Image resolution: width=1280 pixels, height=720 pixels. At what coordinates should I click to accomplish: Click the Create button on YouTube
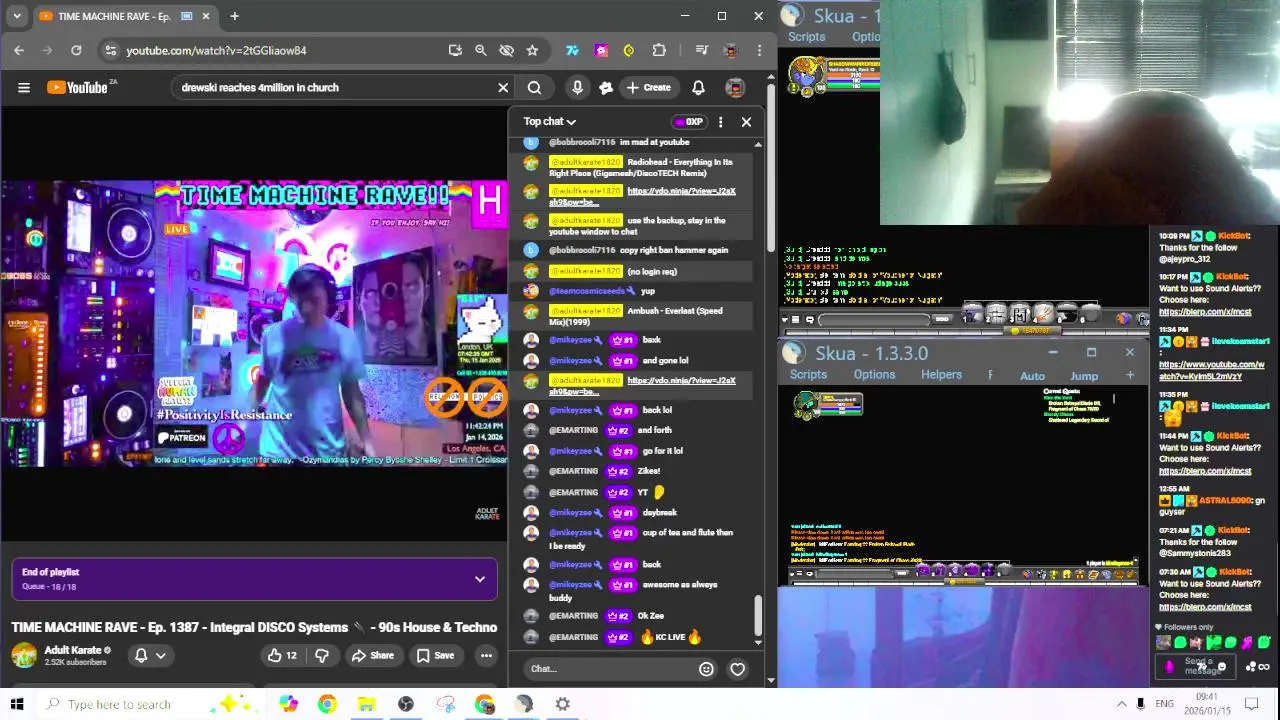(x=649, y=87)
